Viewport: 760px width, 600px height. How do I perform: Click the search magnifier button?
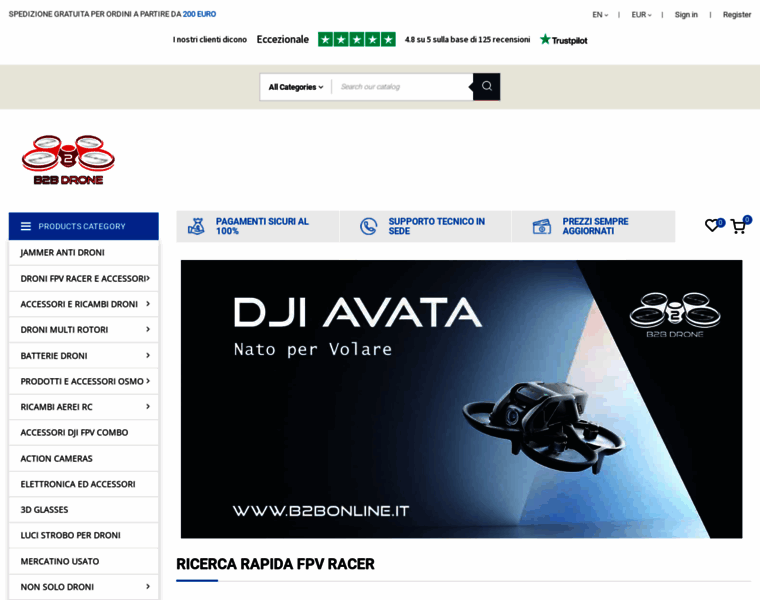487,86
